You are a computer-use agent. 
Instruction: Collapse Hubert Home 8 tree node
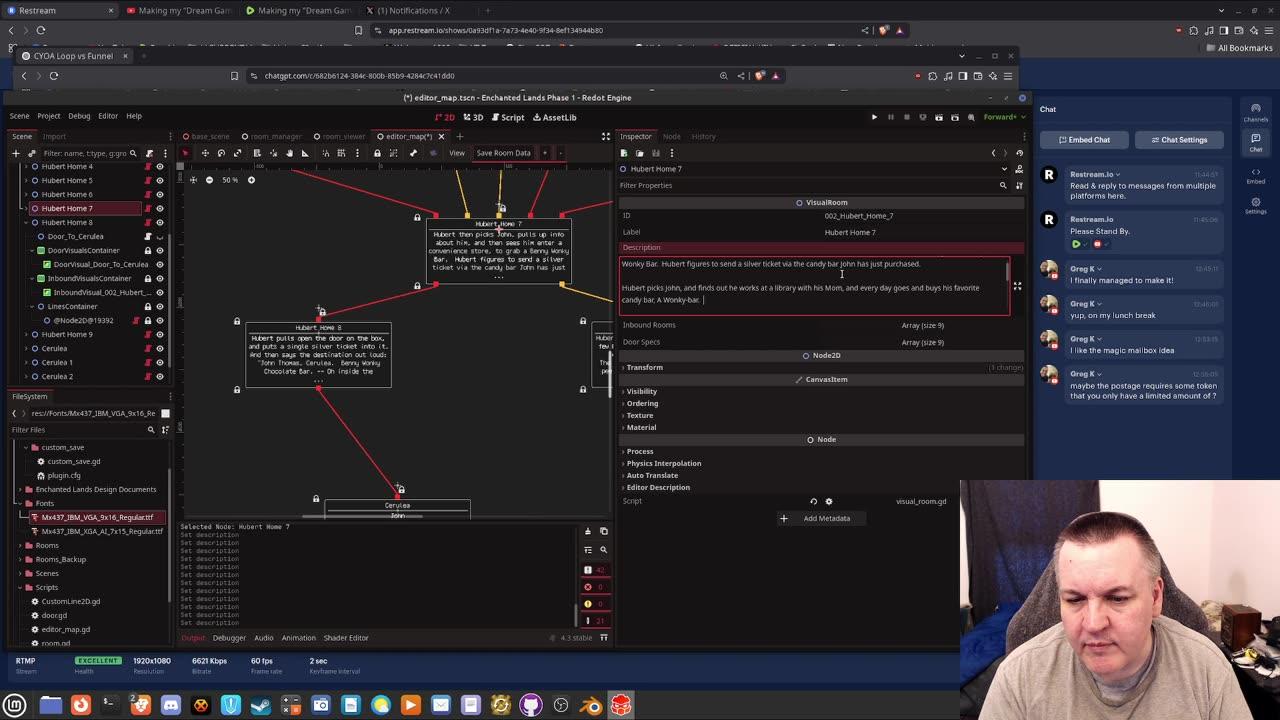click(26, 222)
